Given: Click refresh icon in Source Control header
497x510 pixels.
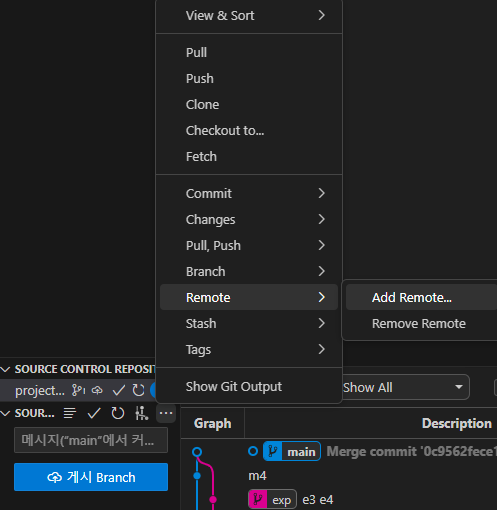Looking at the screenshot, I should pos(118,413).
